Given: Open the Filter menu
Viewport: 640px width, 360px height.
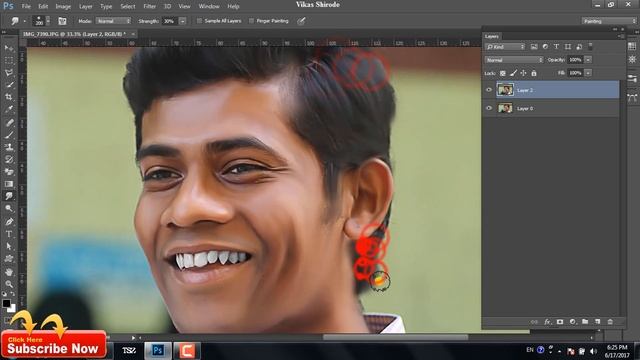Looking at the screenshot, I should (149, 7).
